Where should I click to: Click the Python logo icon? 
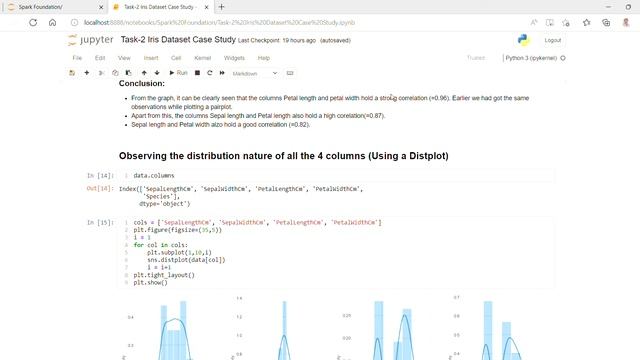click(x=523, y=40)
